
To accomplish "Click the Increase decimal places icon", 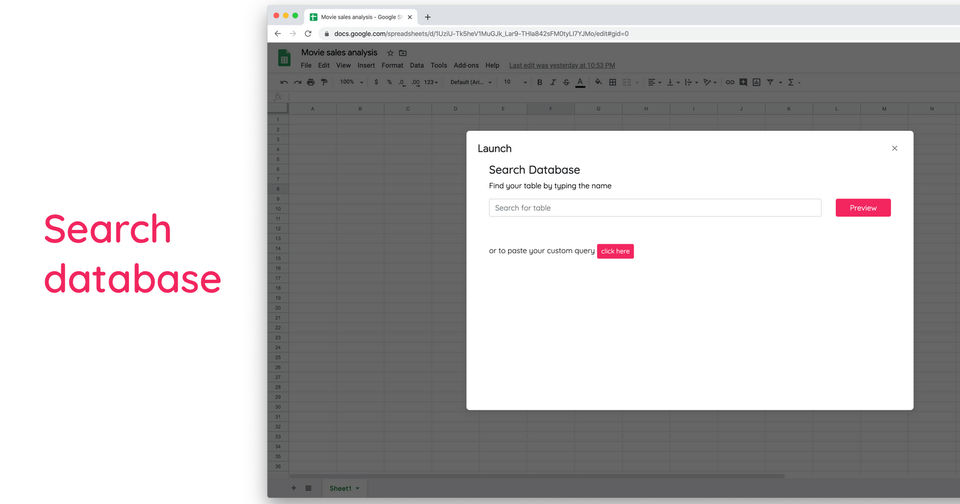I will coord(416,82).
